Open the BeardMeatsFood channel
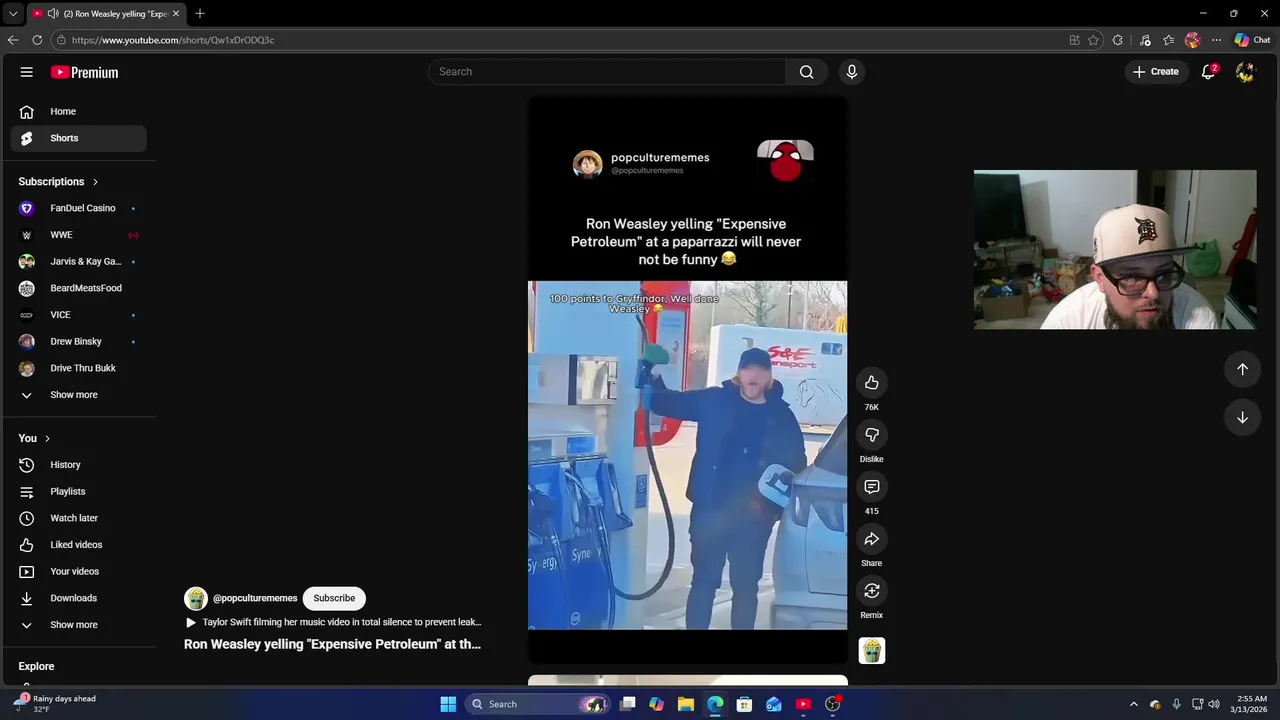 pyautogui.click(x=78, y=288)
